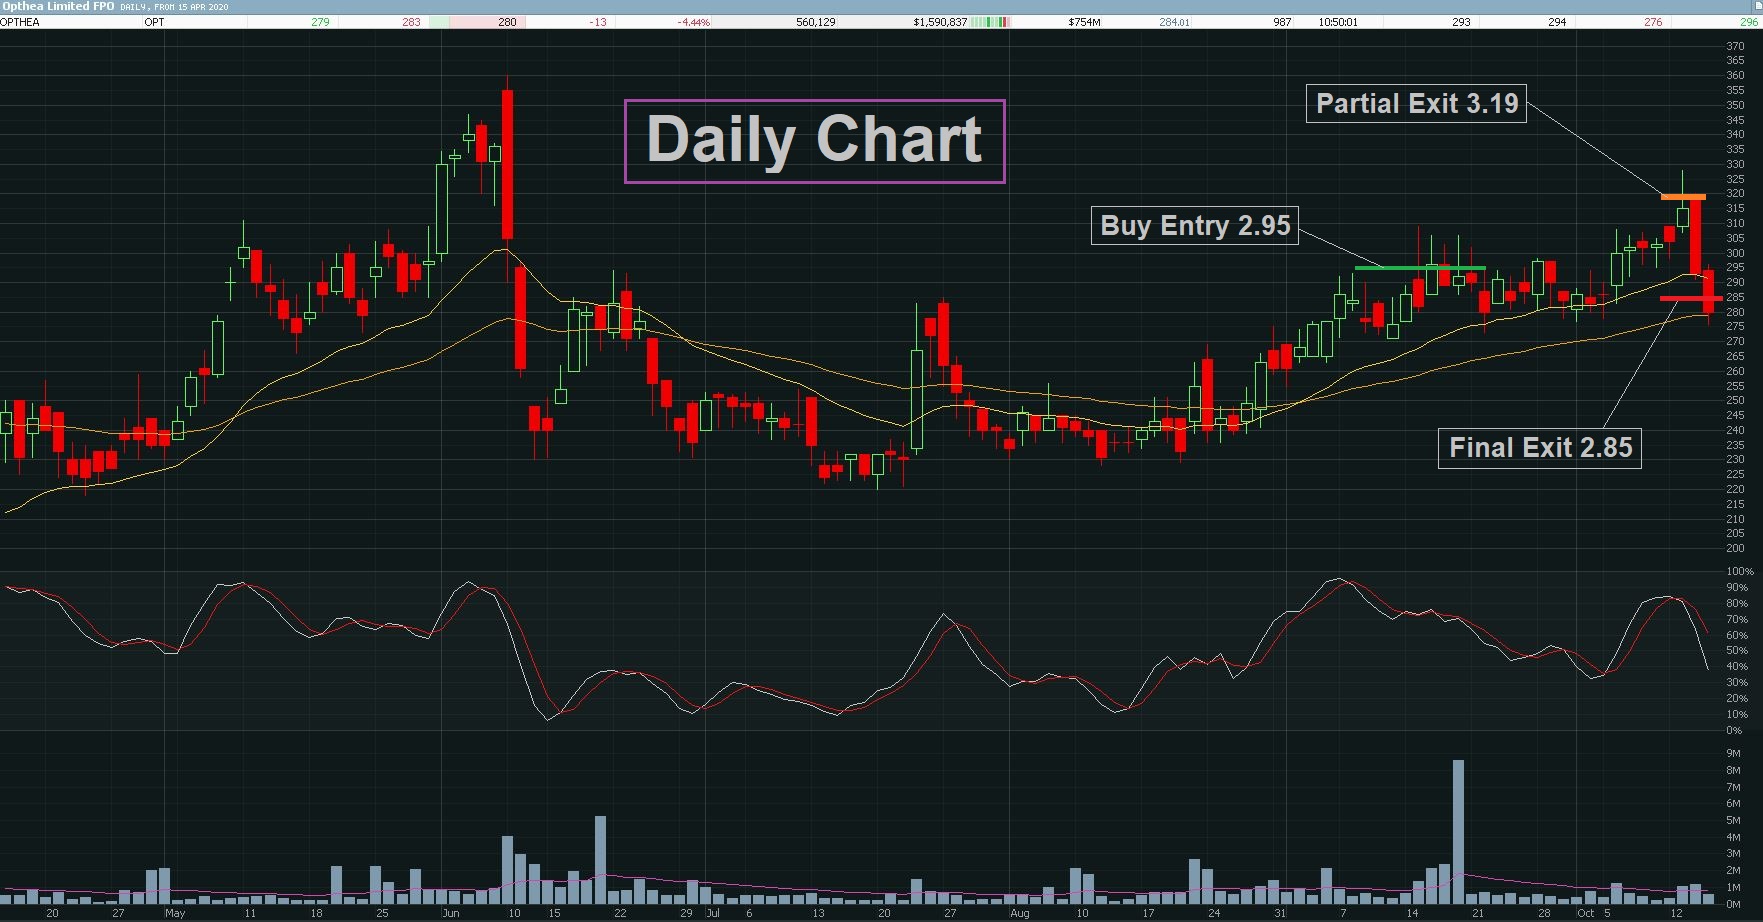Image resolution: width=1763 pixels, height=922 pixels.
Task: Click the Jul label on date axis
Action: tap(712, 913)
